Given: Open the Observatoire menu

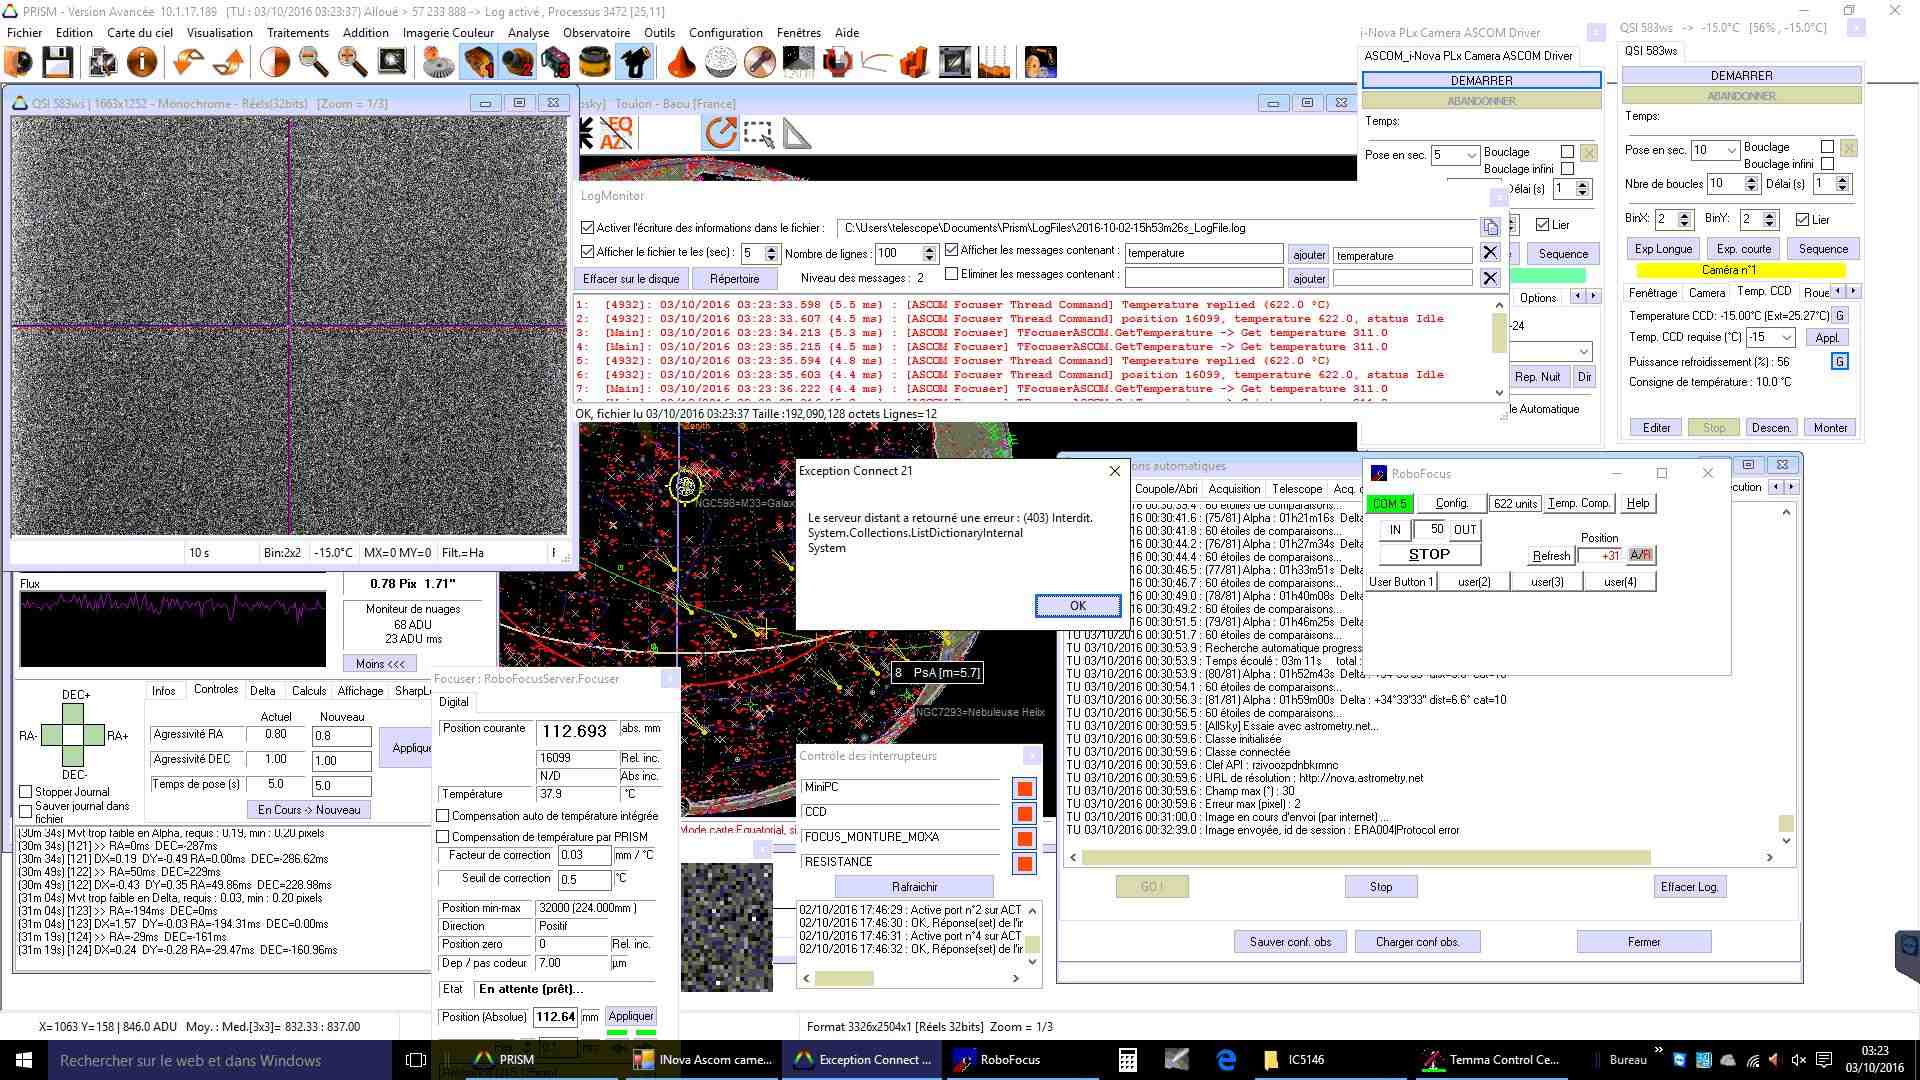Looking at the screenshot, I should pyautogui.click(x=596, y=32).
